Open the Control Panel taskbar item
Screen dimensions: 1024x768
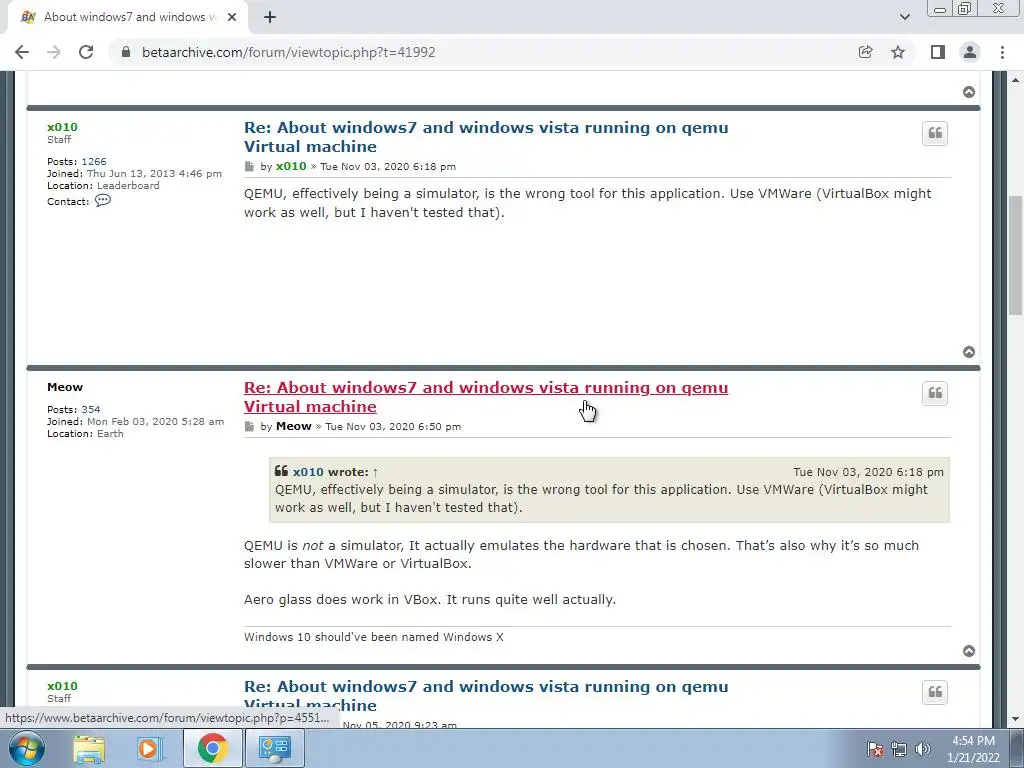274,748
